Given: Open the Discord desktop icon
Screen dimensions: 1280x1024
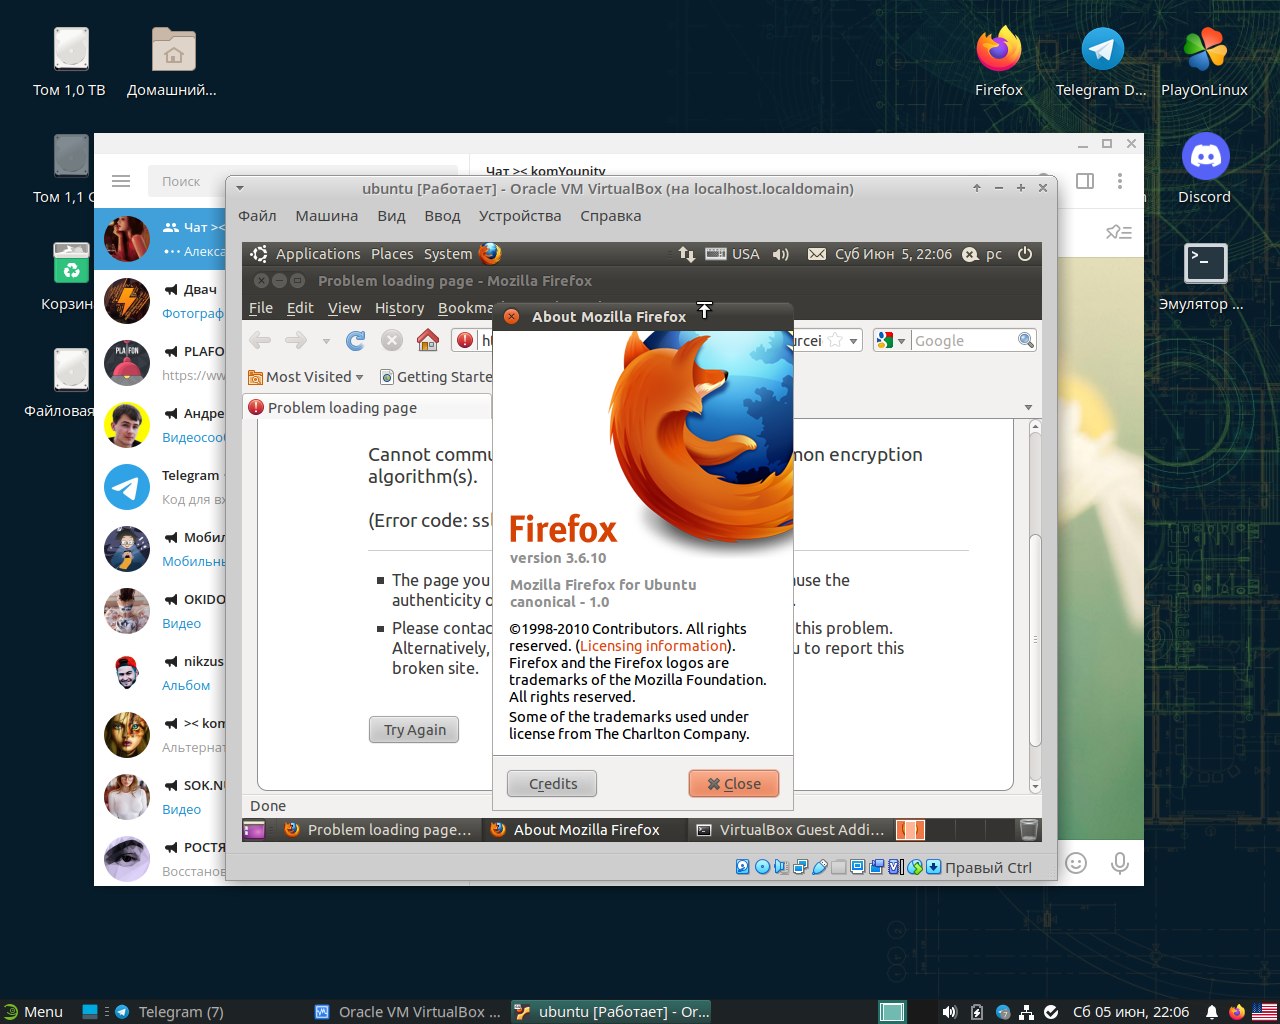Looking at the screenshot, I should (x=1204, y=157).
